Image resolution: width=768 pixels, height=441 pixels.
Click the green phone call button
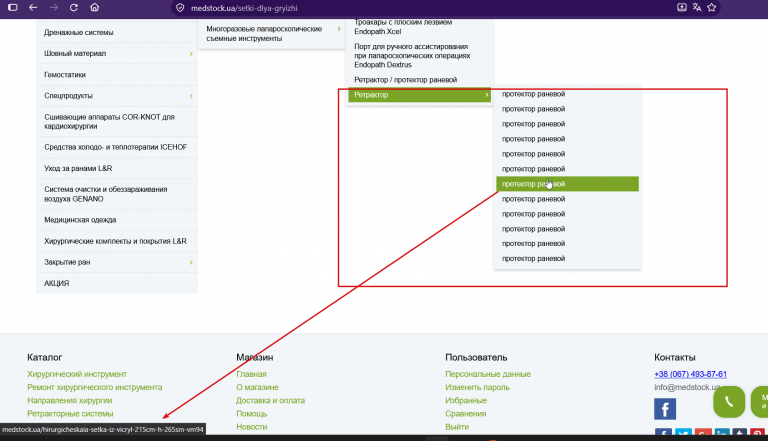pyautogui.click(x=729, y=402)
